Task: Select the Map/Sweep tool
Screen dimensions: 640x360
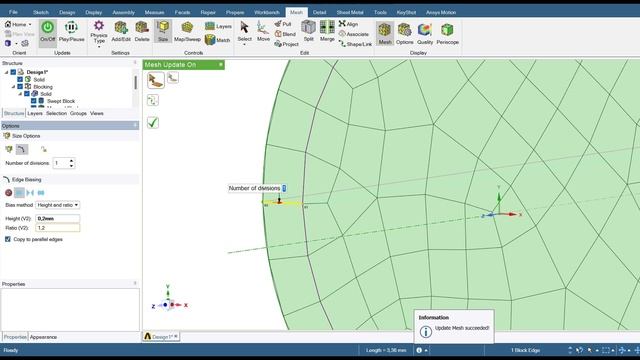Action: (x=187, y=31)
